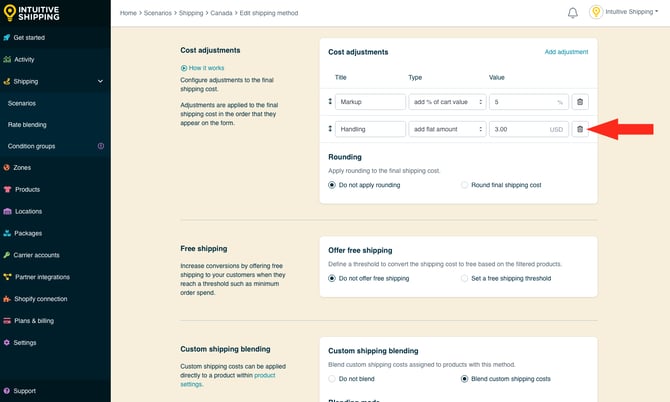The height and width of the screenshot is (402, 670).
Task: Go to Shipping breadcrumb
Action: point(191,13)
